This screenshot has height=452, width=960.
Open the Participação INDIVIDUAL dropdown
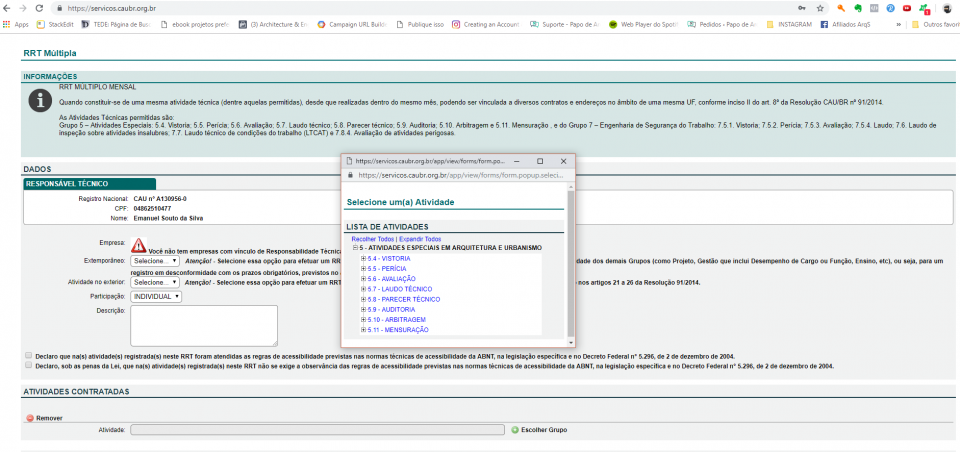[156, 296]
